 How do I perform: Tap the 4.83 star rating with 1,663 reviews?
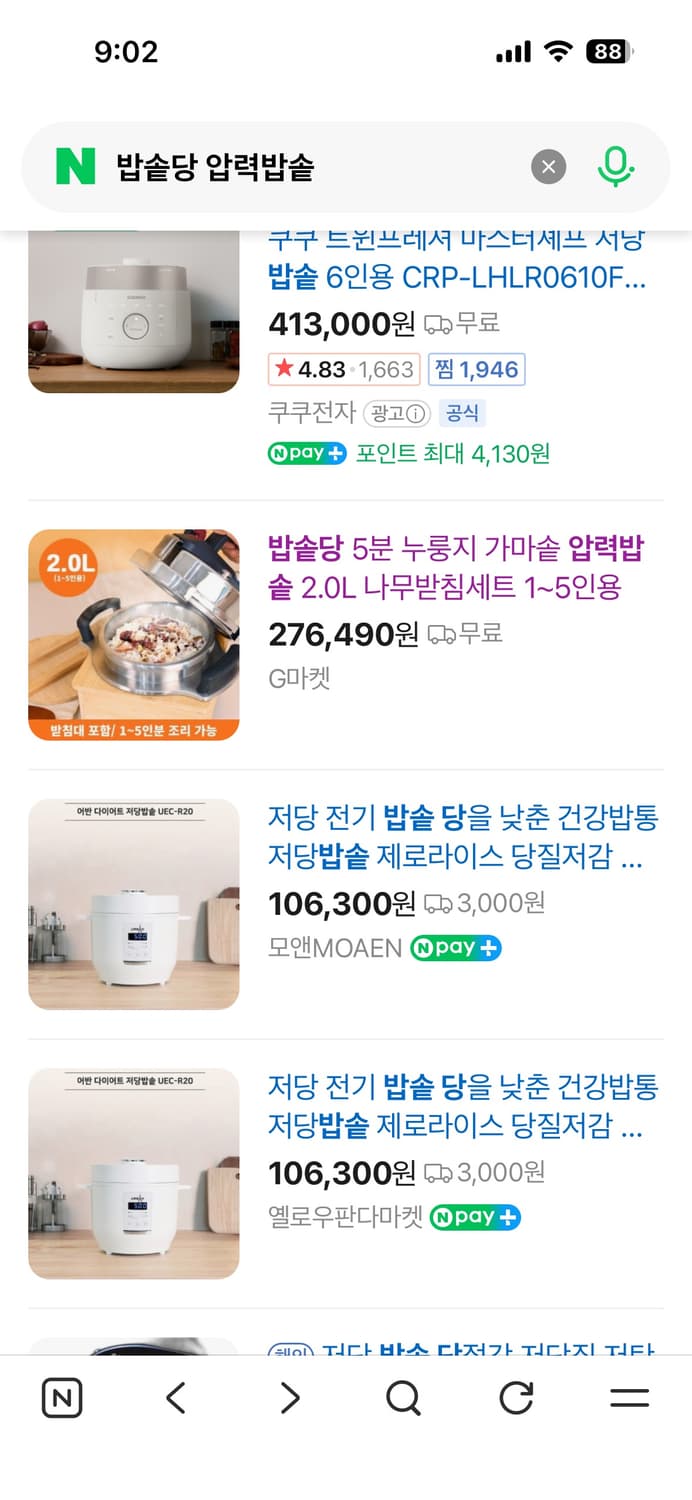click(x=340, y=369)
